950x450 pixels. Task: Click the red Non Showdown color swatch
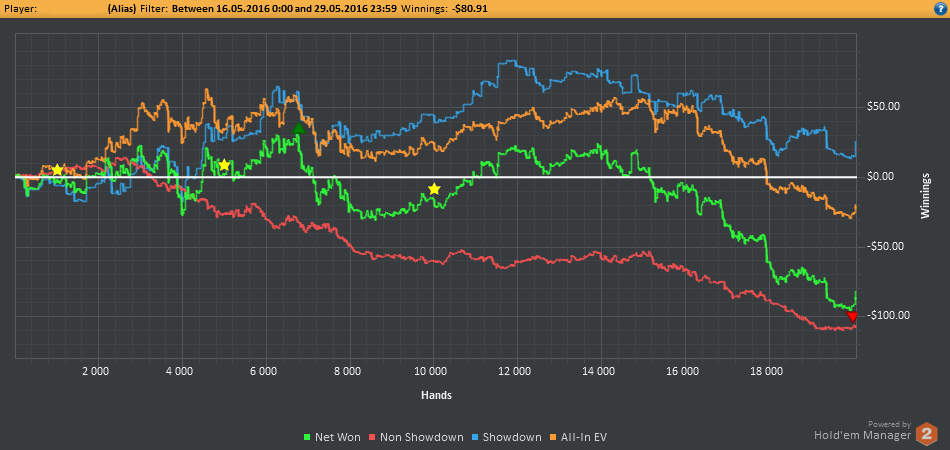coord(373,437)
